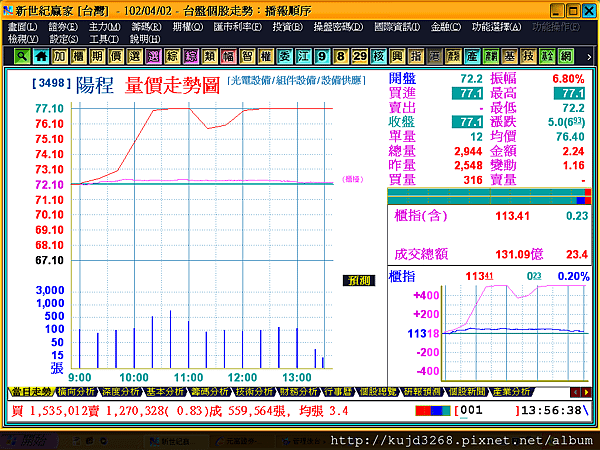This screenshot has width=600, height=450.
Task: Click the 預測 forecast button
Action: (359, 281)
